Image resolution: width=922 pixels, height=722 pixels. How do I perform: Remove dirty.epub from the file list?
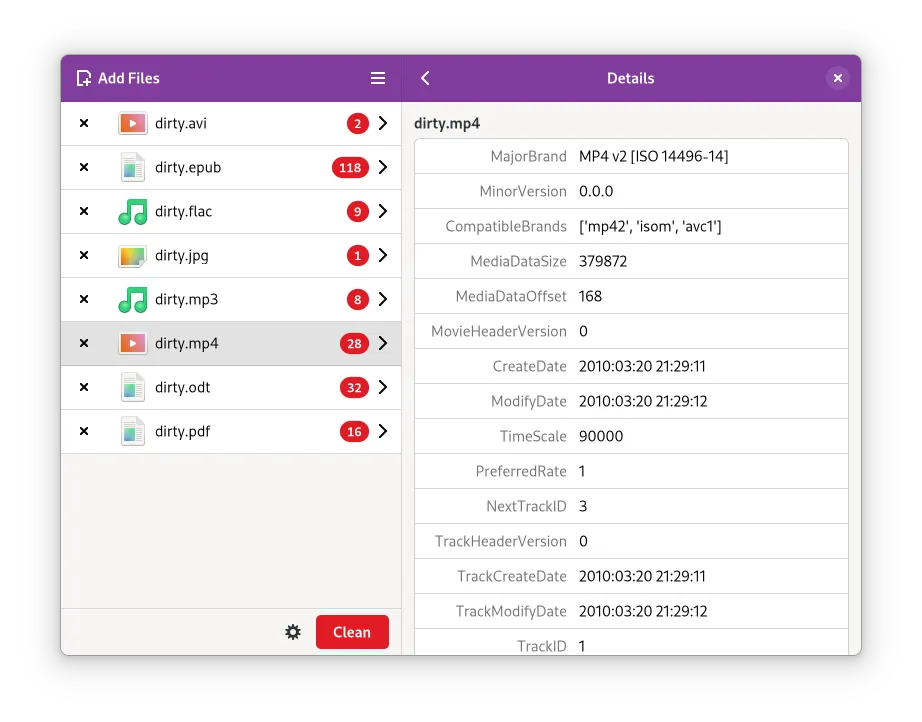pos(84,168)
